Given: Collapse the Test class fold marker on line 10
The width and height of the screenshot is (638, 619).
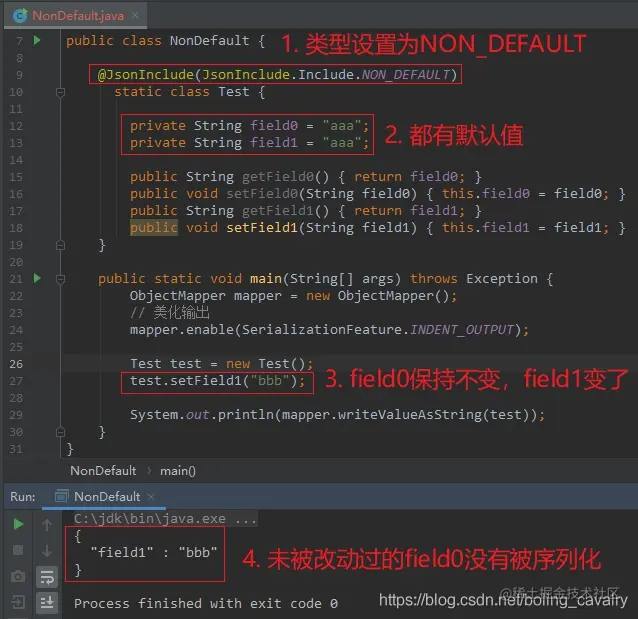Looking at the screenshot, I should 60,92.
